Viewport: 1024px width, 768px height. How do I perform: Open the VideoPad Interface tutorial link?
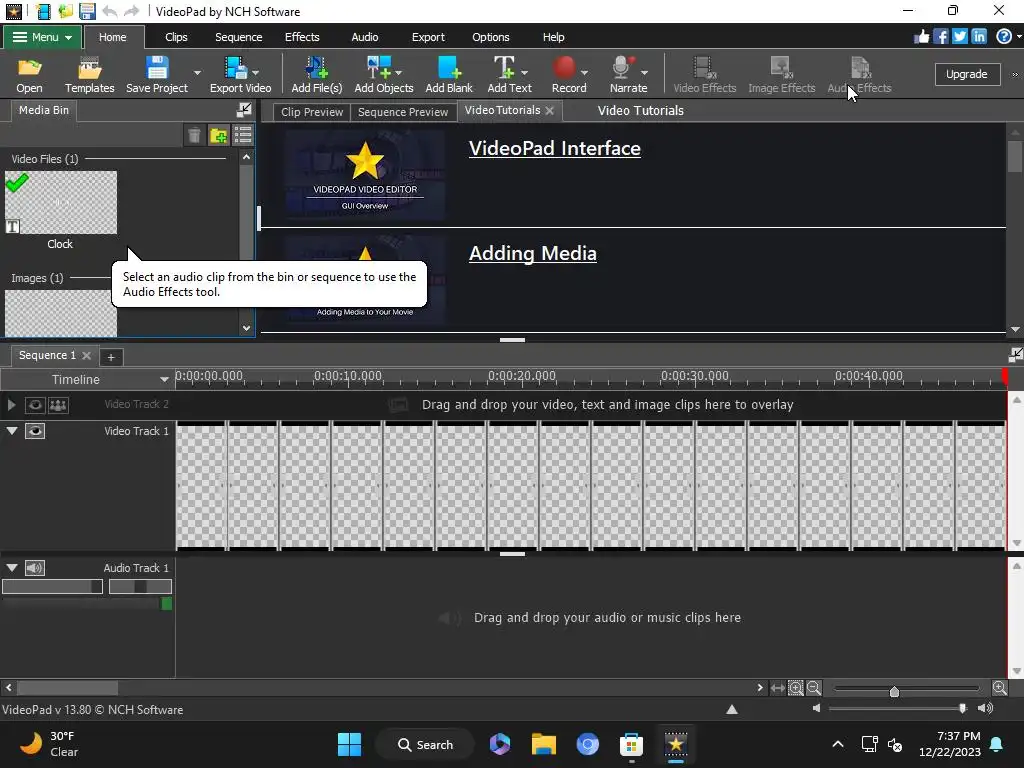coord(554,148)
